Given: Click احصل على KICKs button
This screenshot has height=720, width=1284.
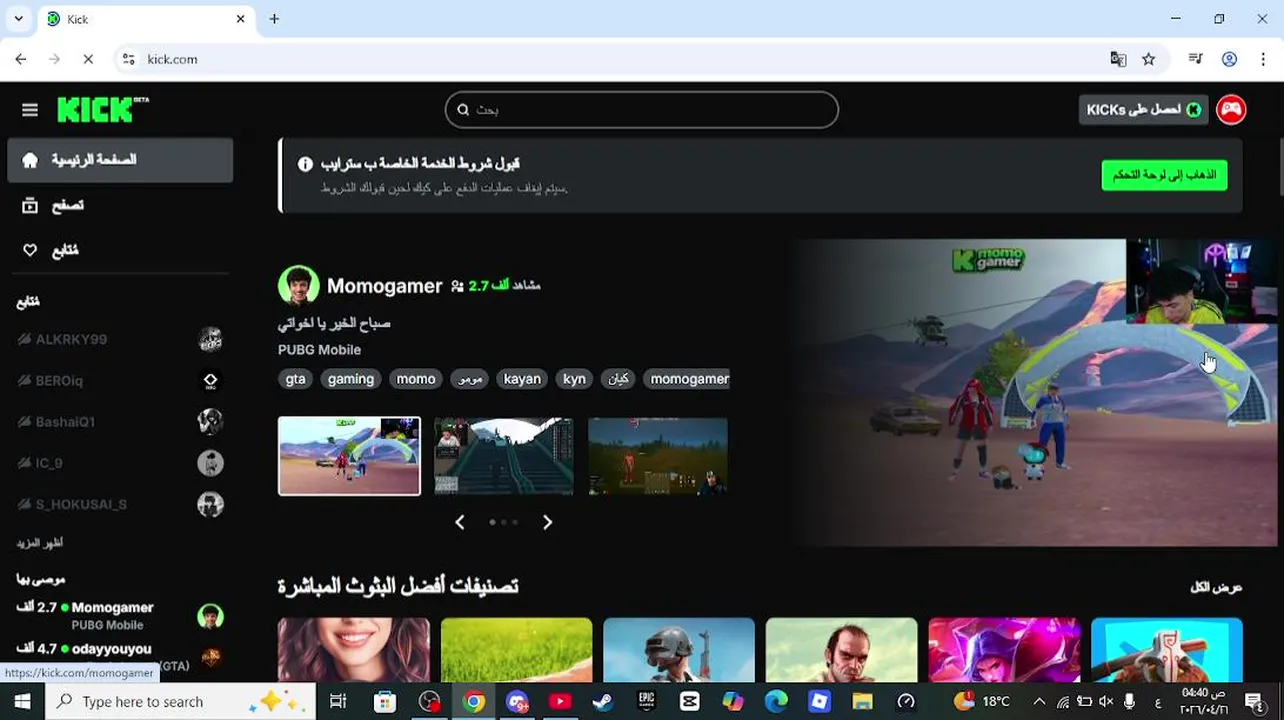Looking at the screenshot, I should point(1144,110).
